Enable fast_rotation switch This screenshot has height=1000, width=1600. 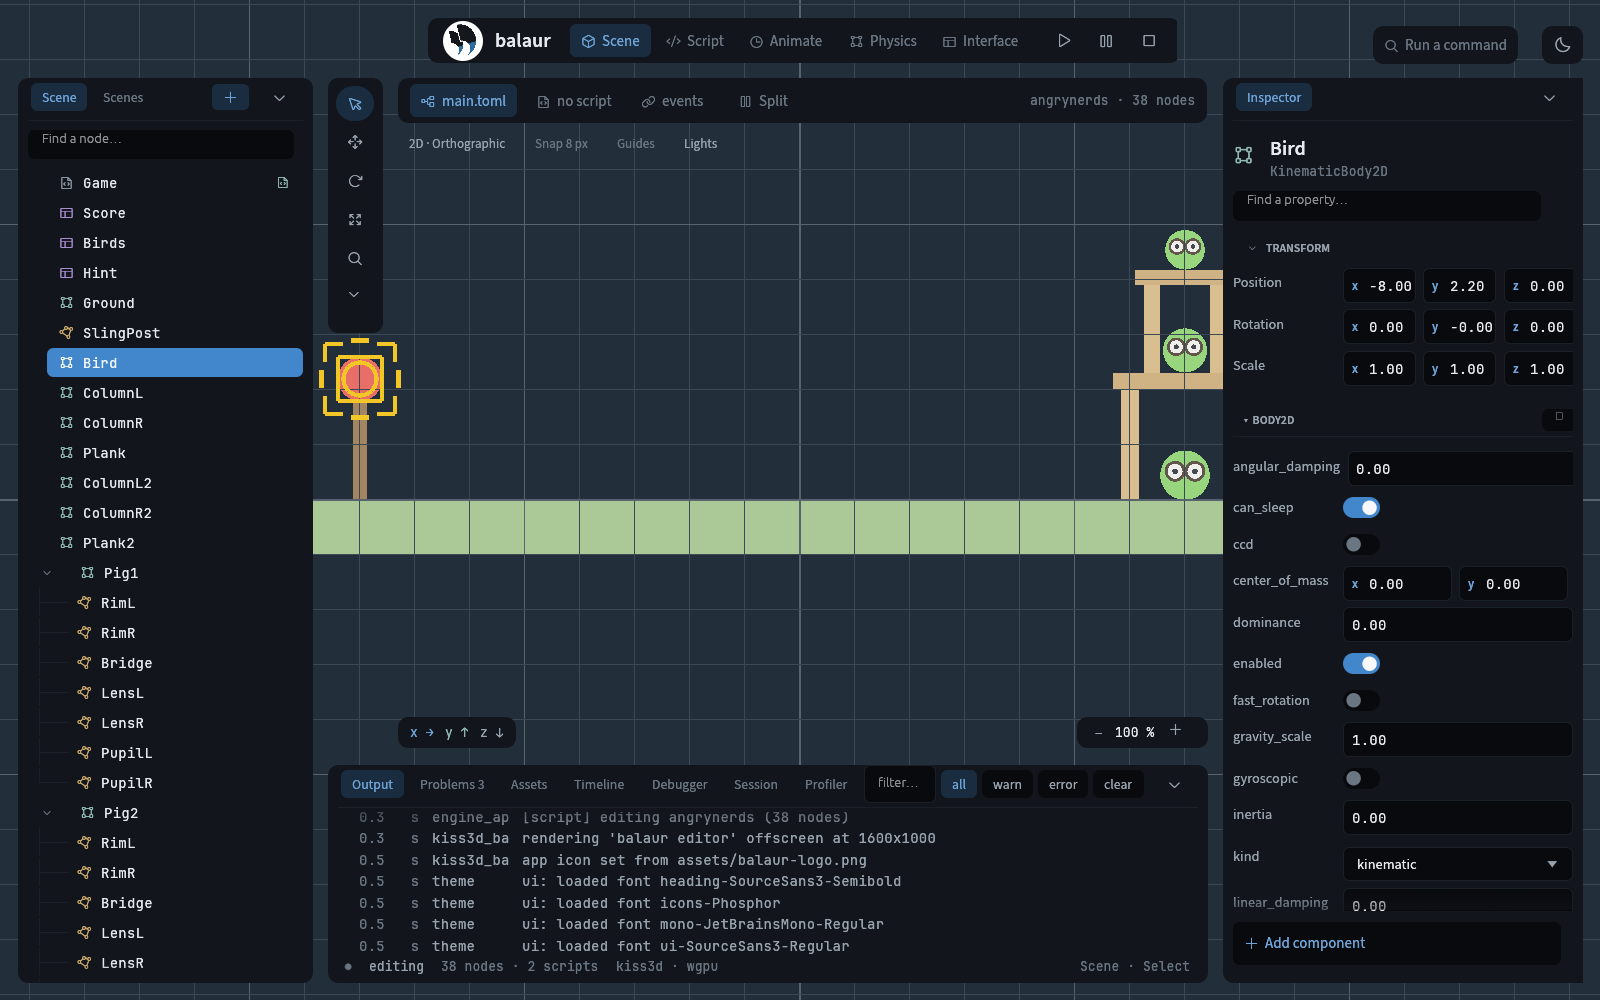[1361, 700]
